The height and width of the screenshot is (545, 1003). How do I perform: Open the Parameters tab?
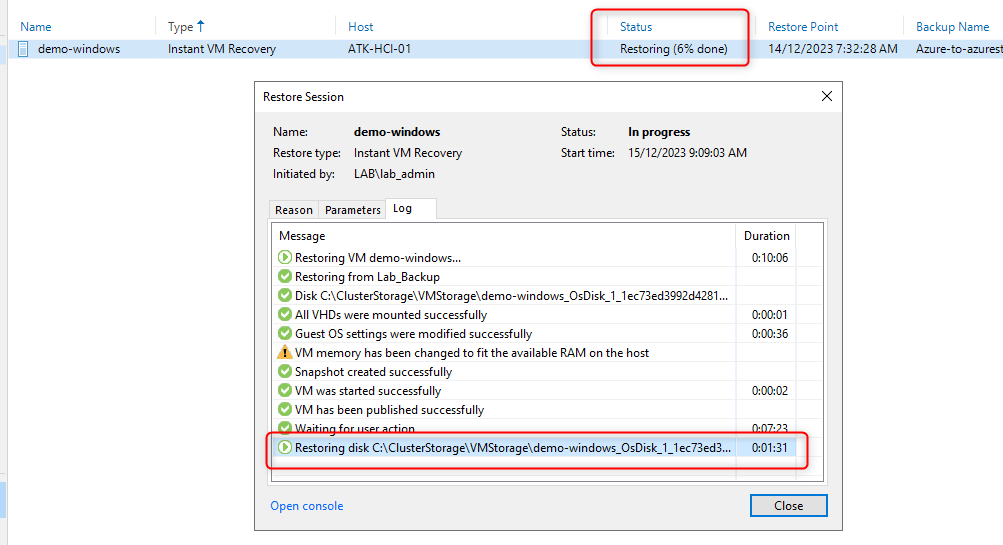coord(353,210)
